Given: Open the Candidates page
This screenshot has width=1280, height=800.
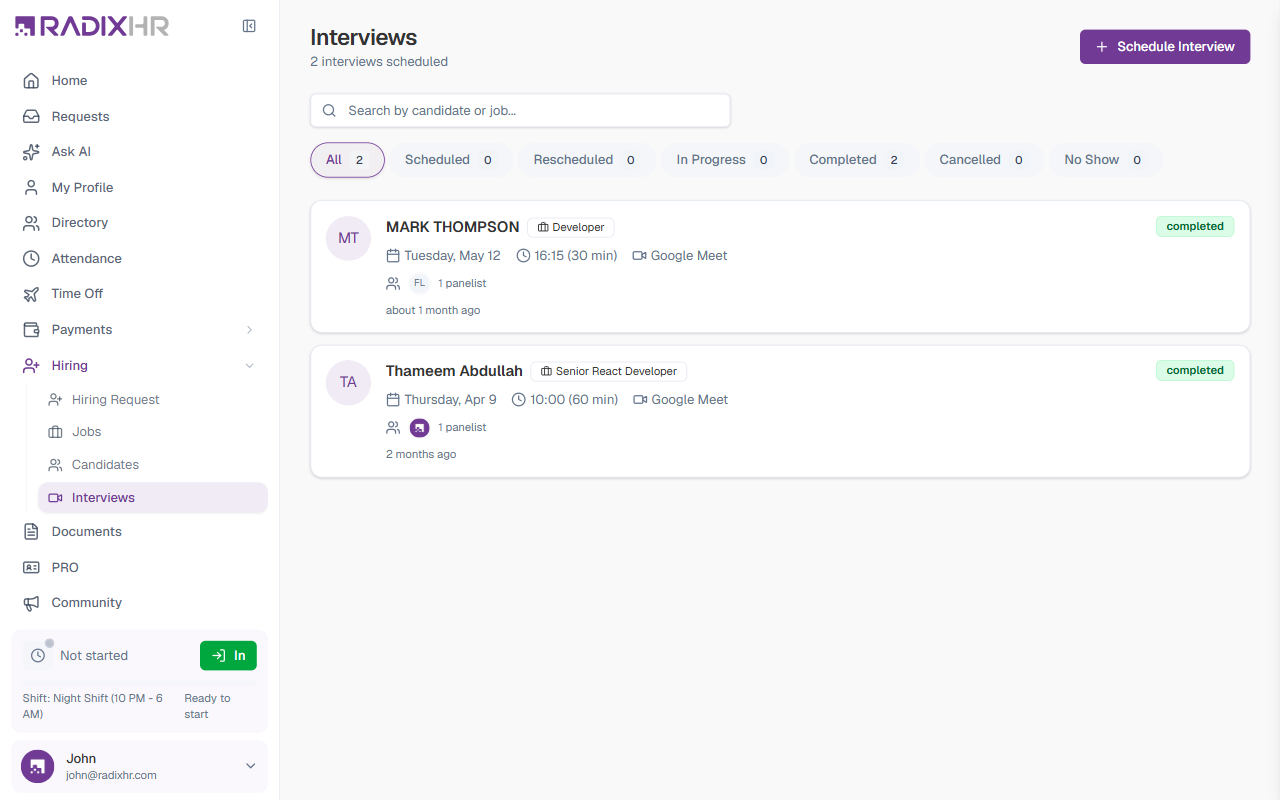Looking at the screenshot, I should click(152, 465).
